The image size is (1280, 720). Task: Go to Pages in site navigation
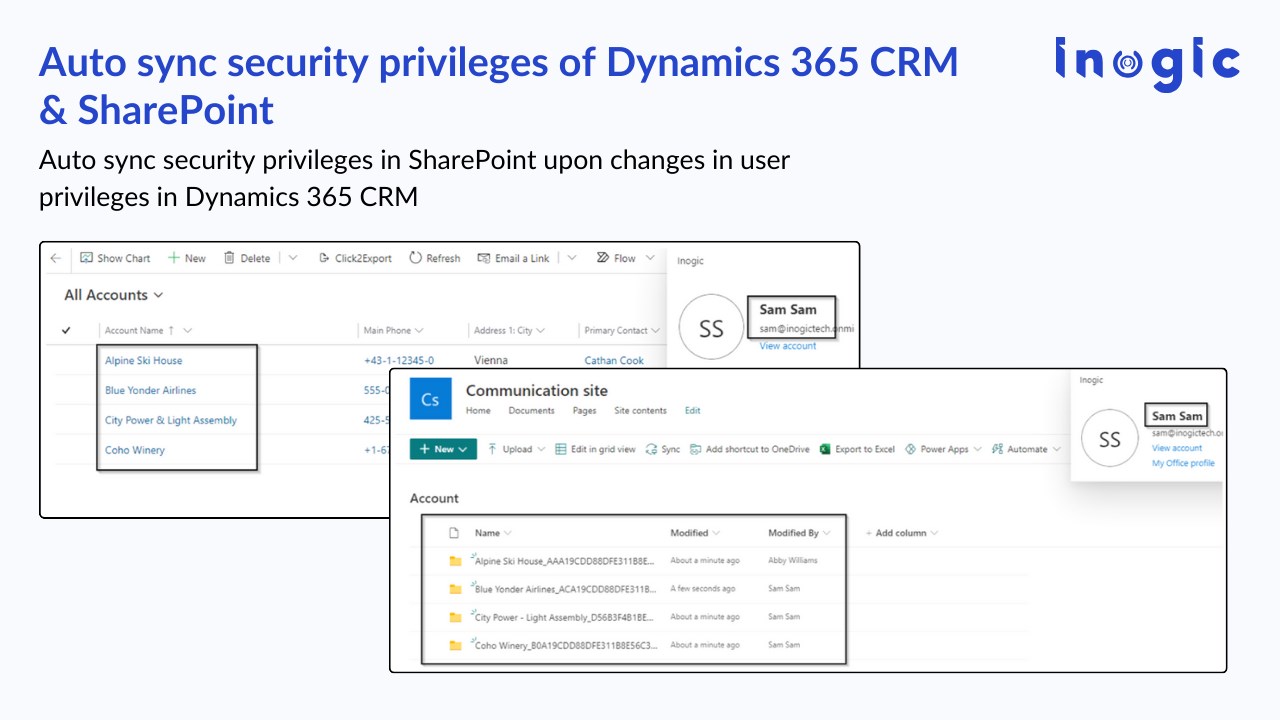pos(584,411)
